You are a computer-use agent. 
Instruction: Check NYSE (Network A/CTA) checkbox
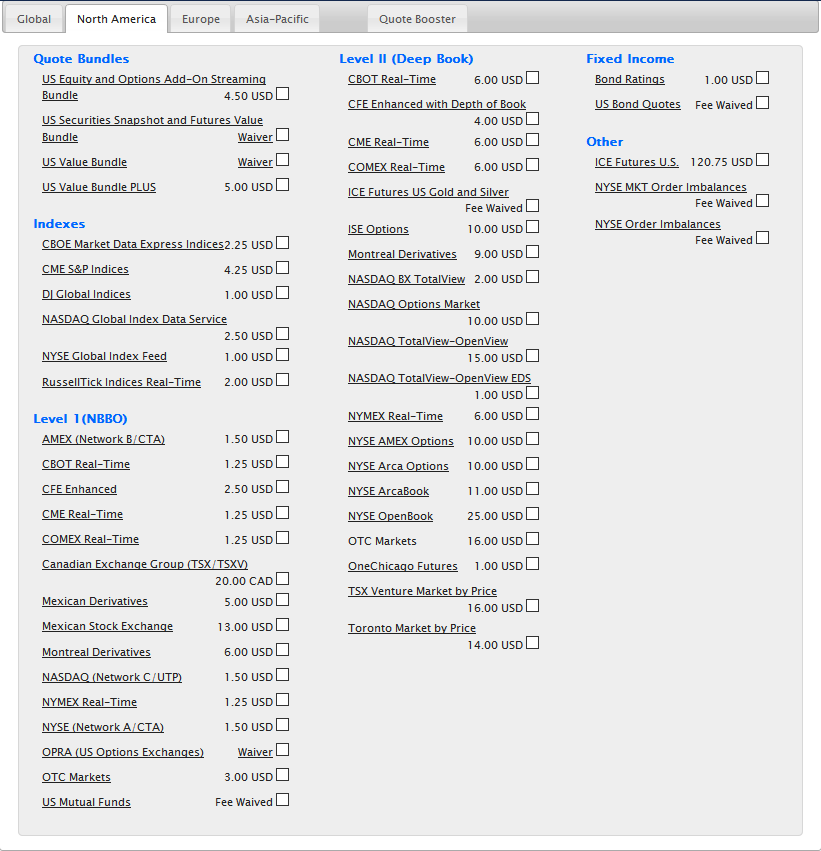[x=282, y=725]
